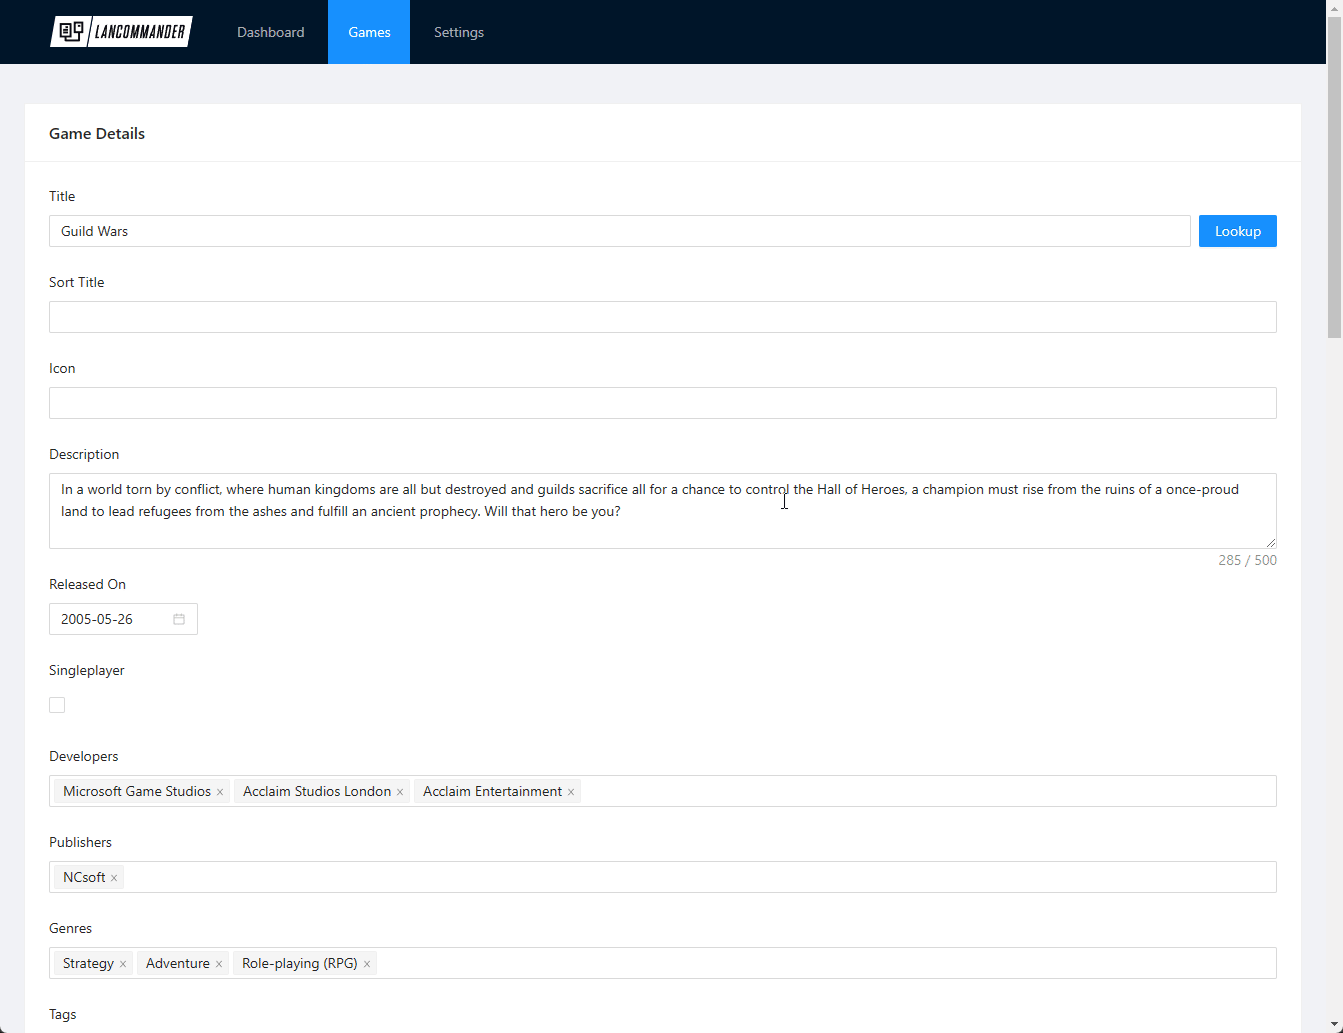Remove the Strategy genre tag
Image resolution: width=1343 pixels, height=1033 pixels.
point(123,964)
